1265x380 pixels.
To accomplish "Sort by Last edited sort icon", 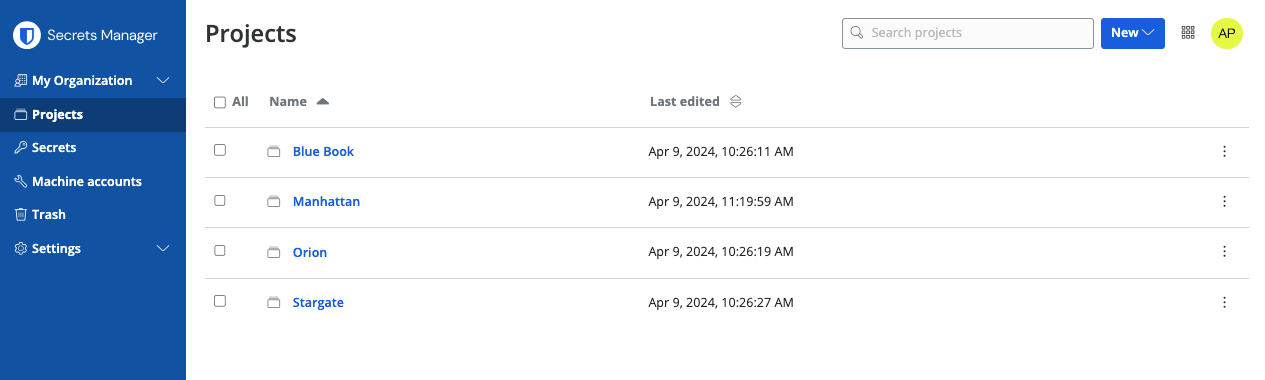I will [735, 101].
